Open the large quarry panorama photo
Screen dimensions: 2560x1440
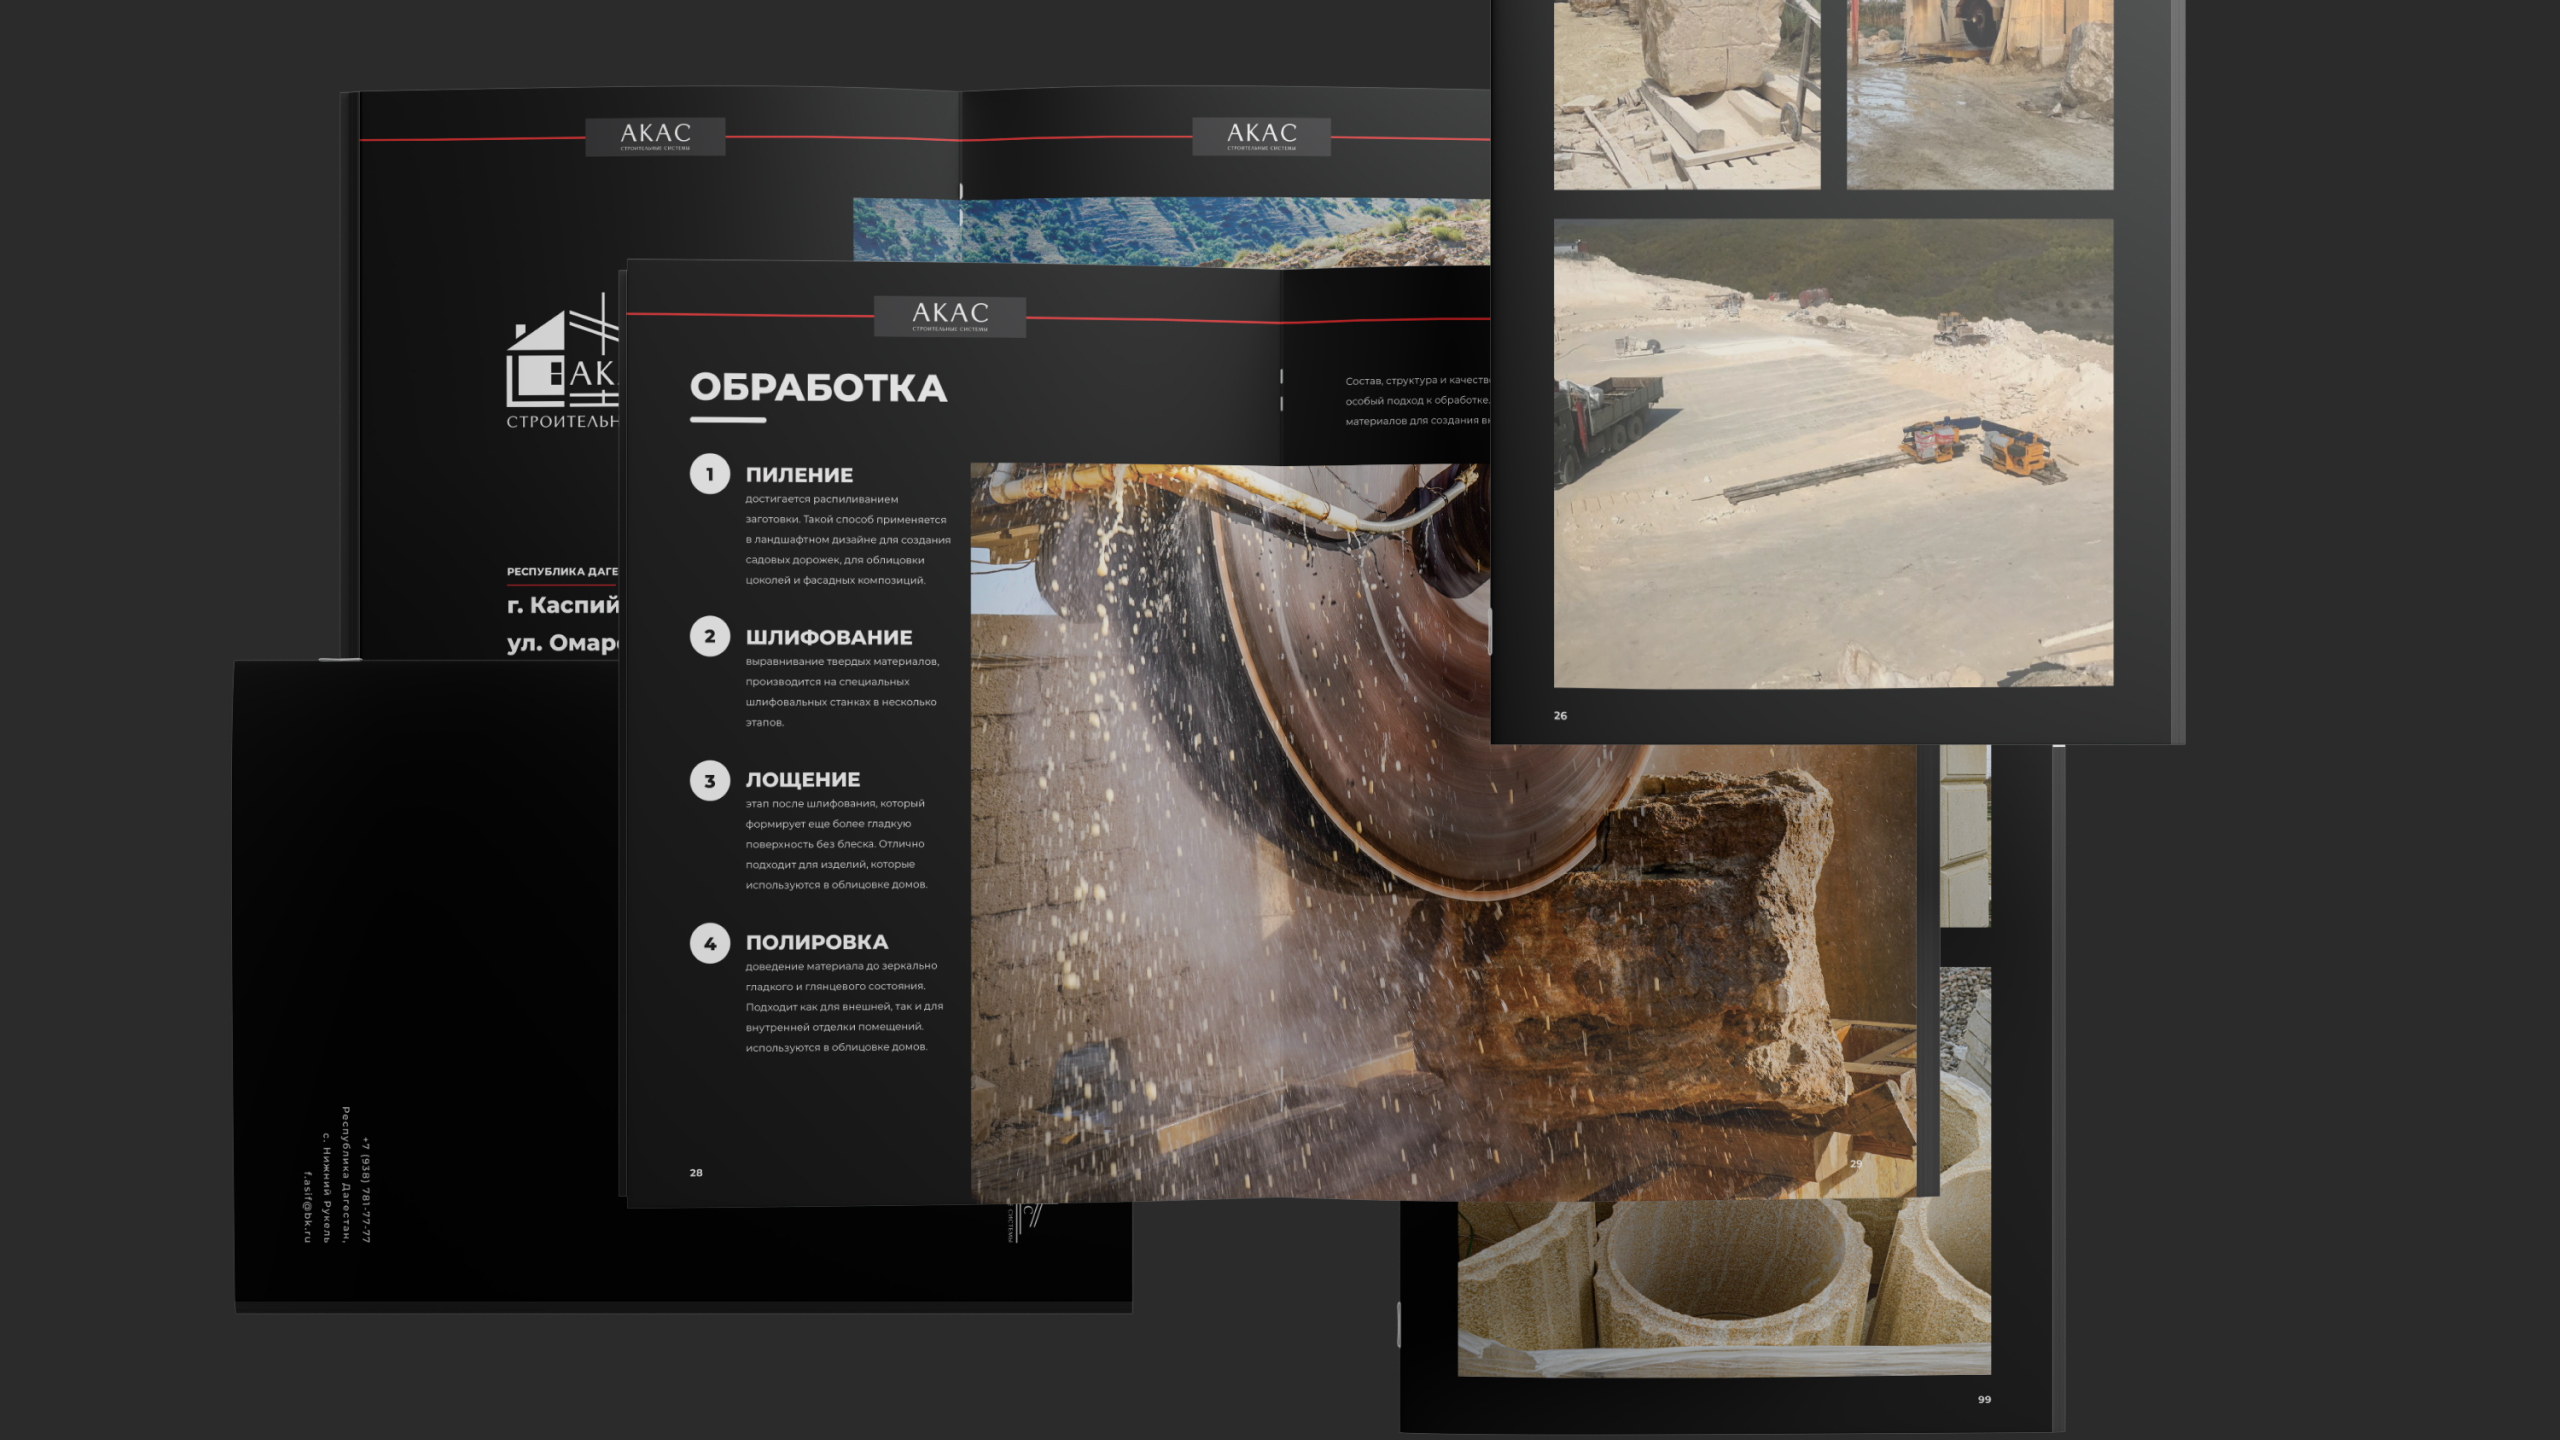(1833, 453)
